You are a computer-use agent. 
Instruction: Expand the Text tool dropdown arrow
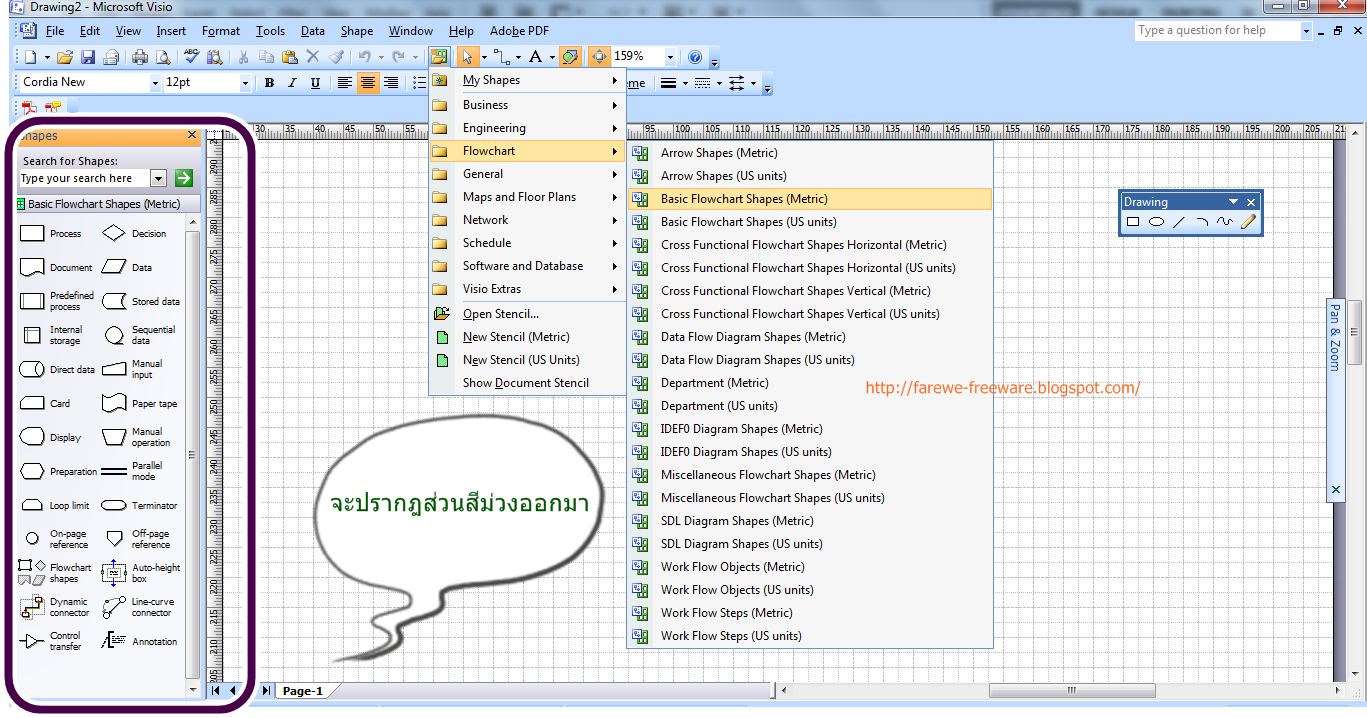tap(552, 57)
